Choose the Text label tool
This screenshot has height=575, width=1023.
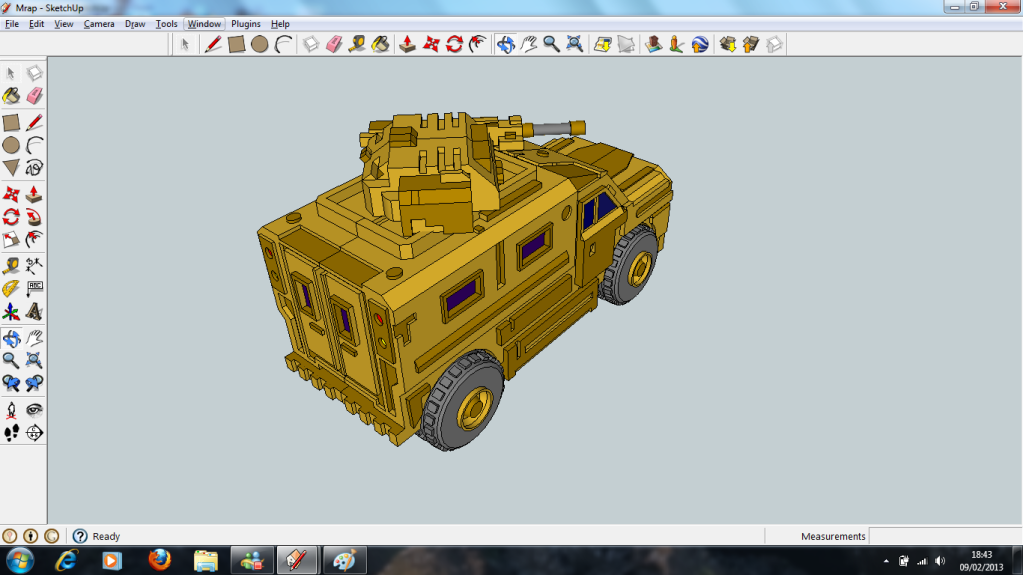coord(34,288)
